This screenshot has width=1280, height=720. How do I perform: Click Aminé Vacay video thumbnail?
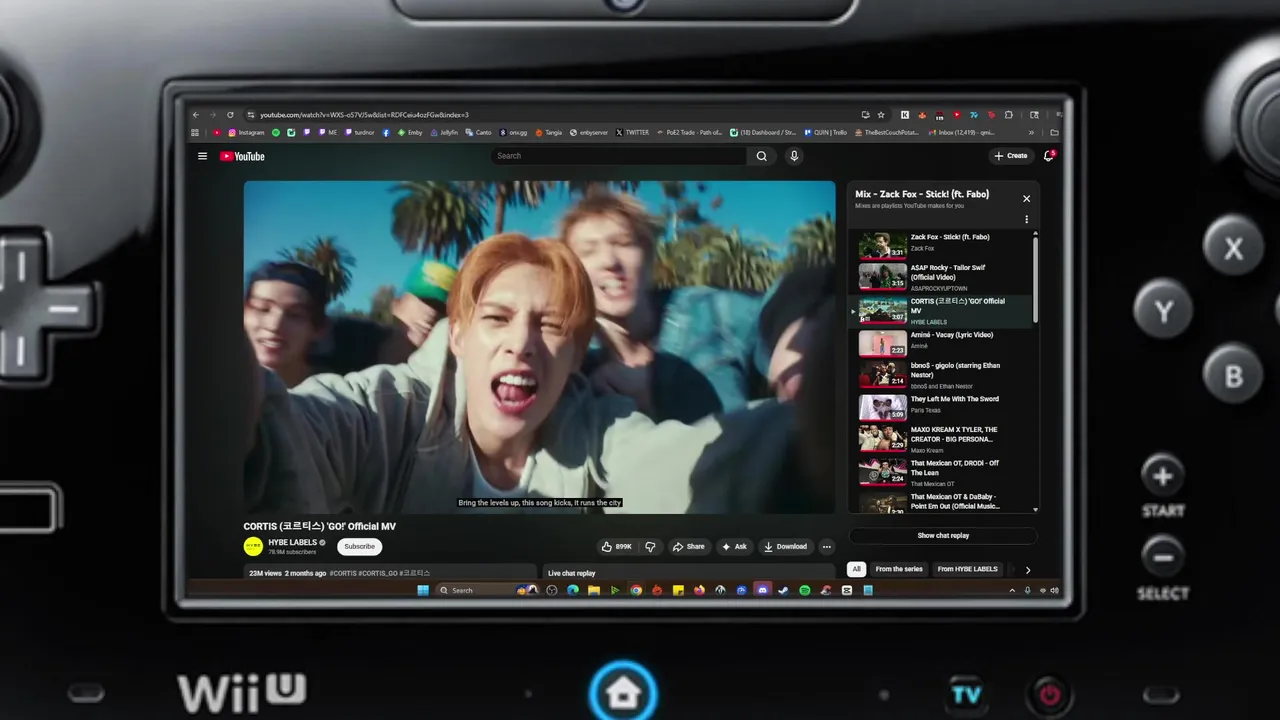[882, 343]
